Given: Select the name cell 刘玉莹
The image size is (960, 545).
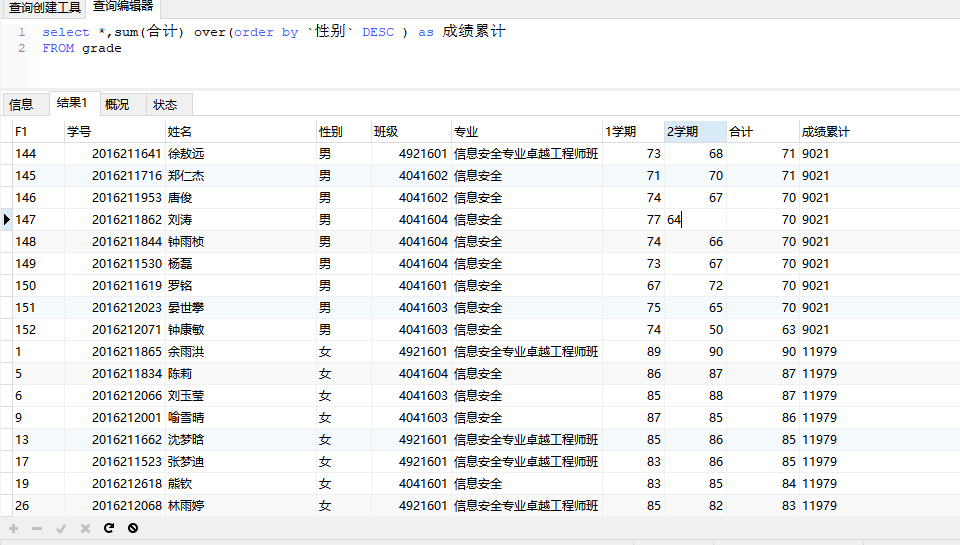Looking at the screenshot, I should [241, 396].
